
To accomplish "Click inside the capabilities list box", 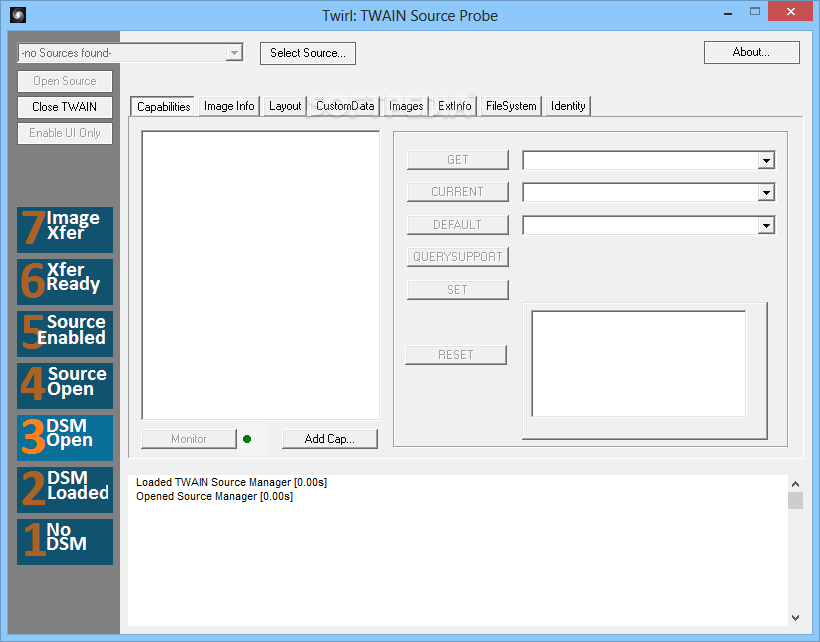I will click(x=260, y=276).
